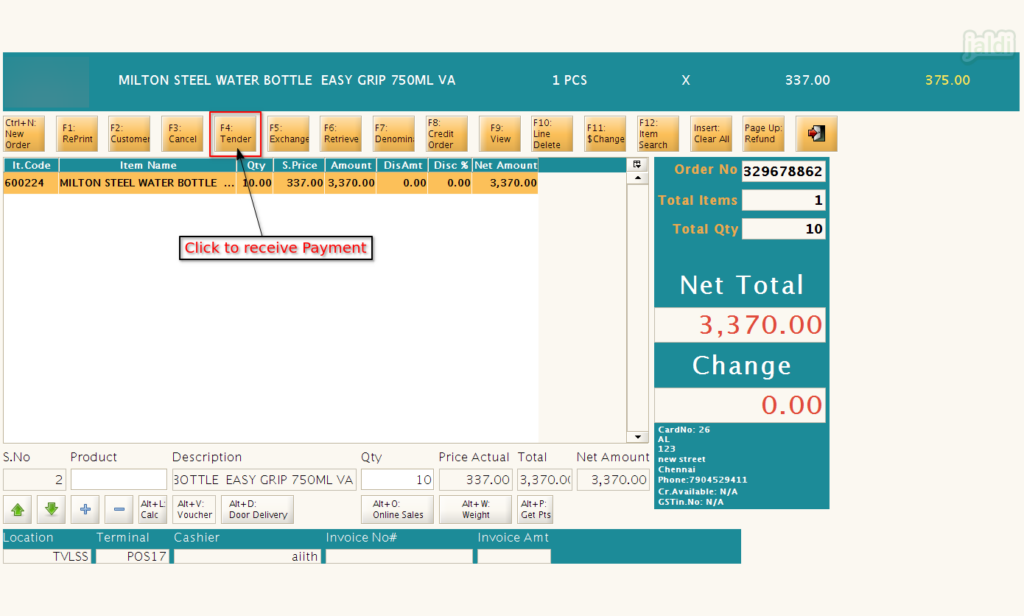The image size is (1024, 616).
Task: Click the table column chooser icon
Action: pos(637,165)
